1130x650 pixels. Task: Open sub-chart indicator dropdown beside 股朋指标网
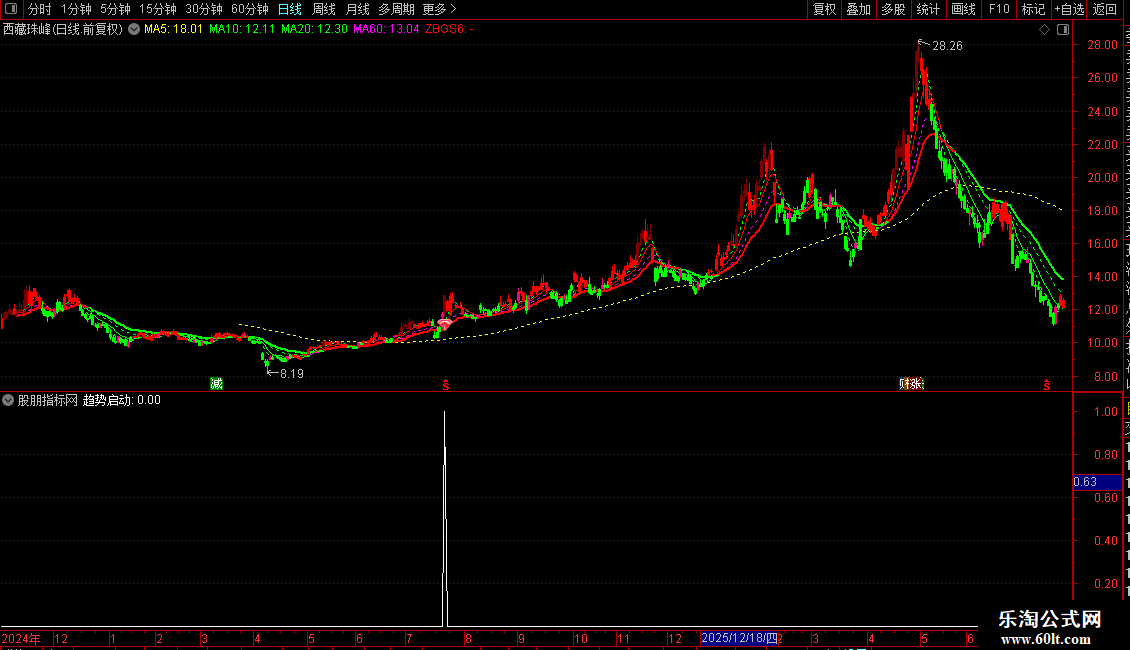click(8, 400)
